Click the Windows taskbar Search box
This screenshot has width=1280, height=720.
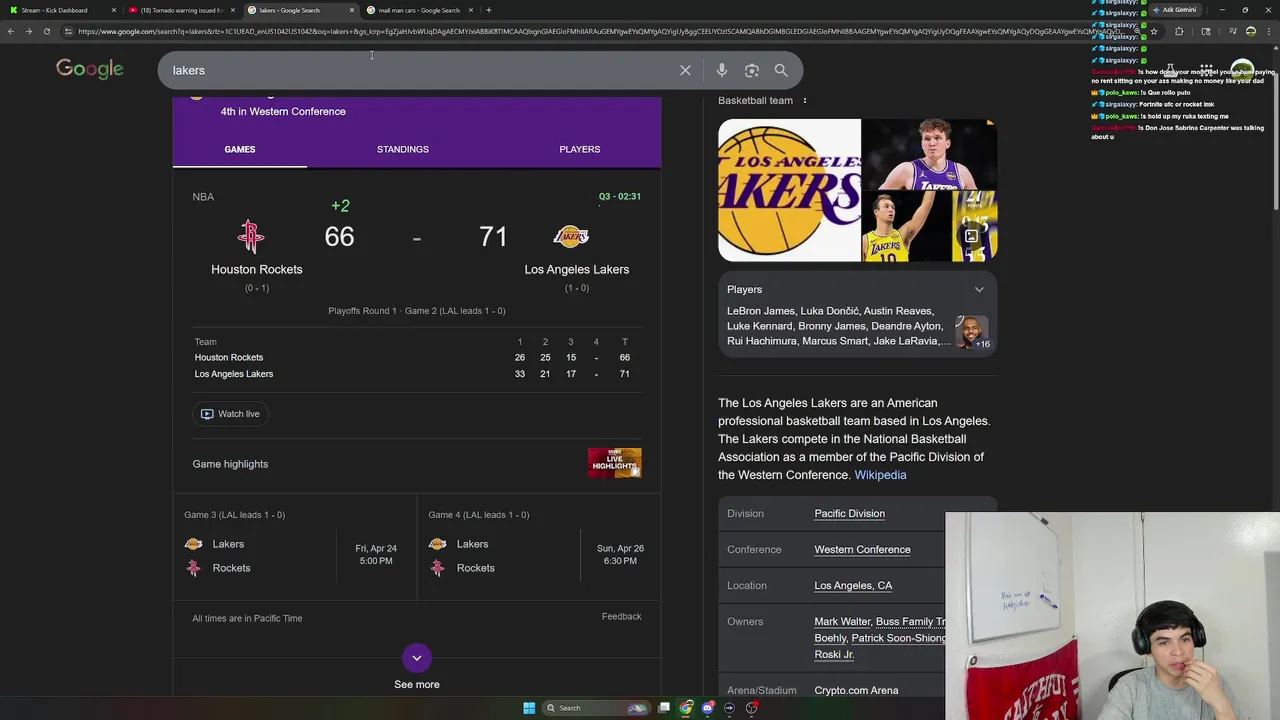point(594,708)
